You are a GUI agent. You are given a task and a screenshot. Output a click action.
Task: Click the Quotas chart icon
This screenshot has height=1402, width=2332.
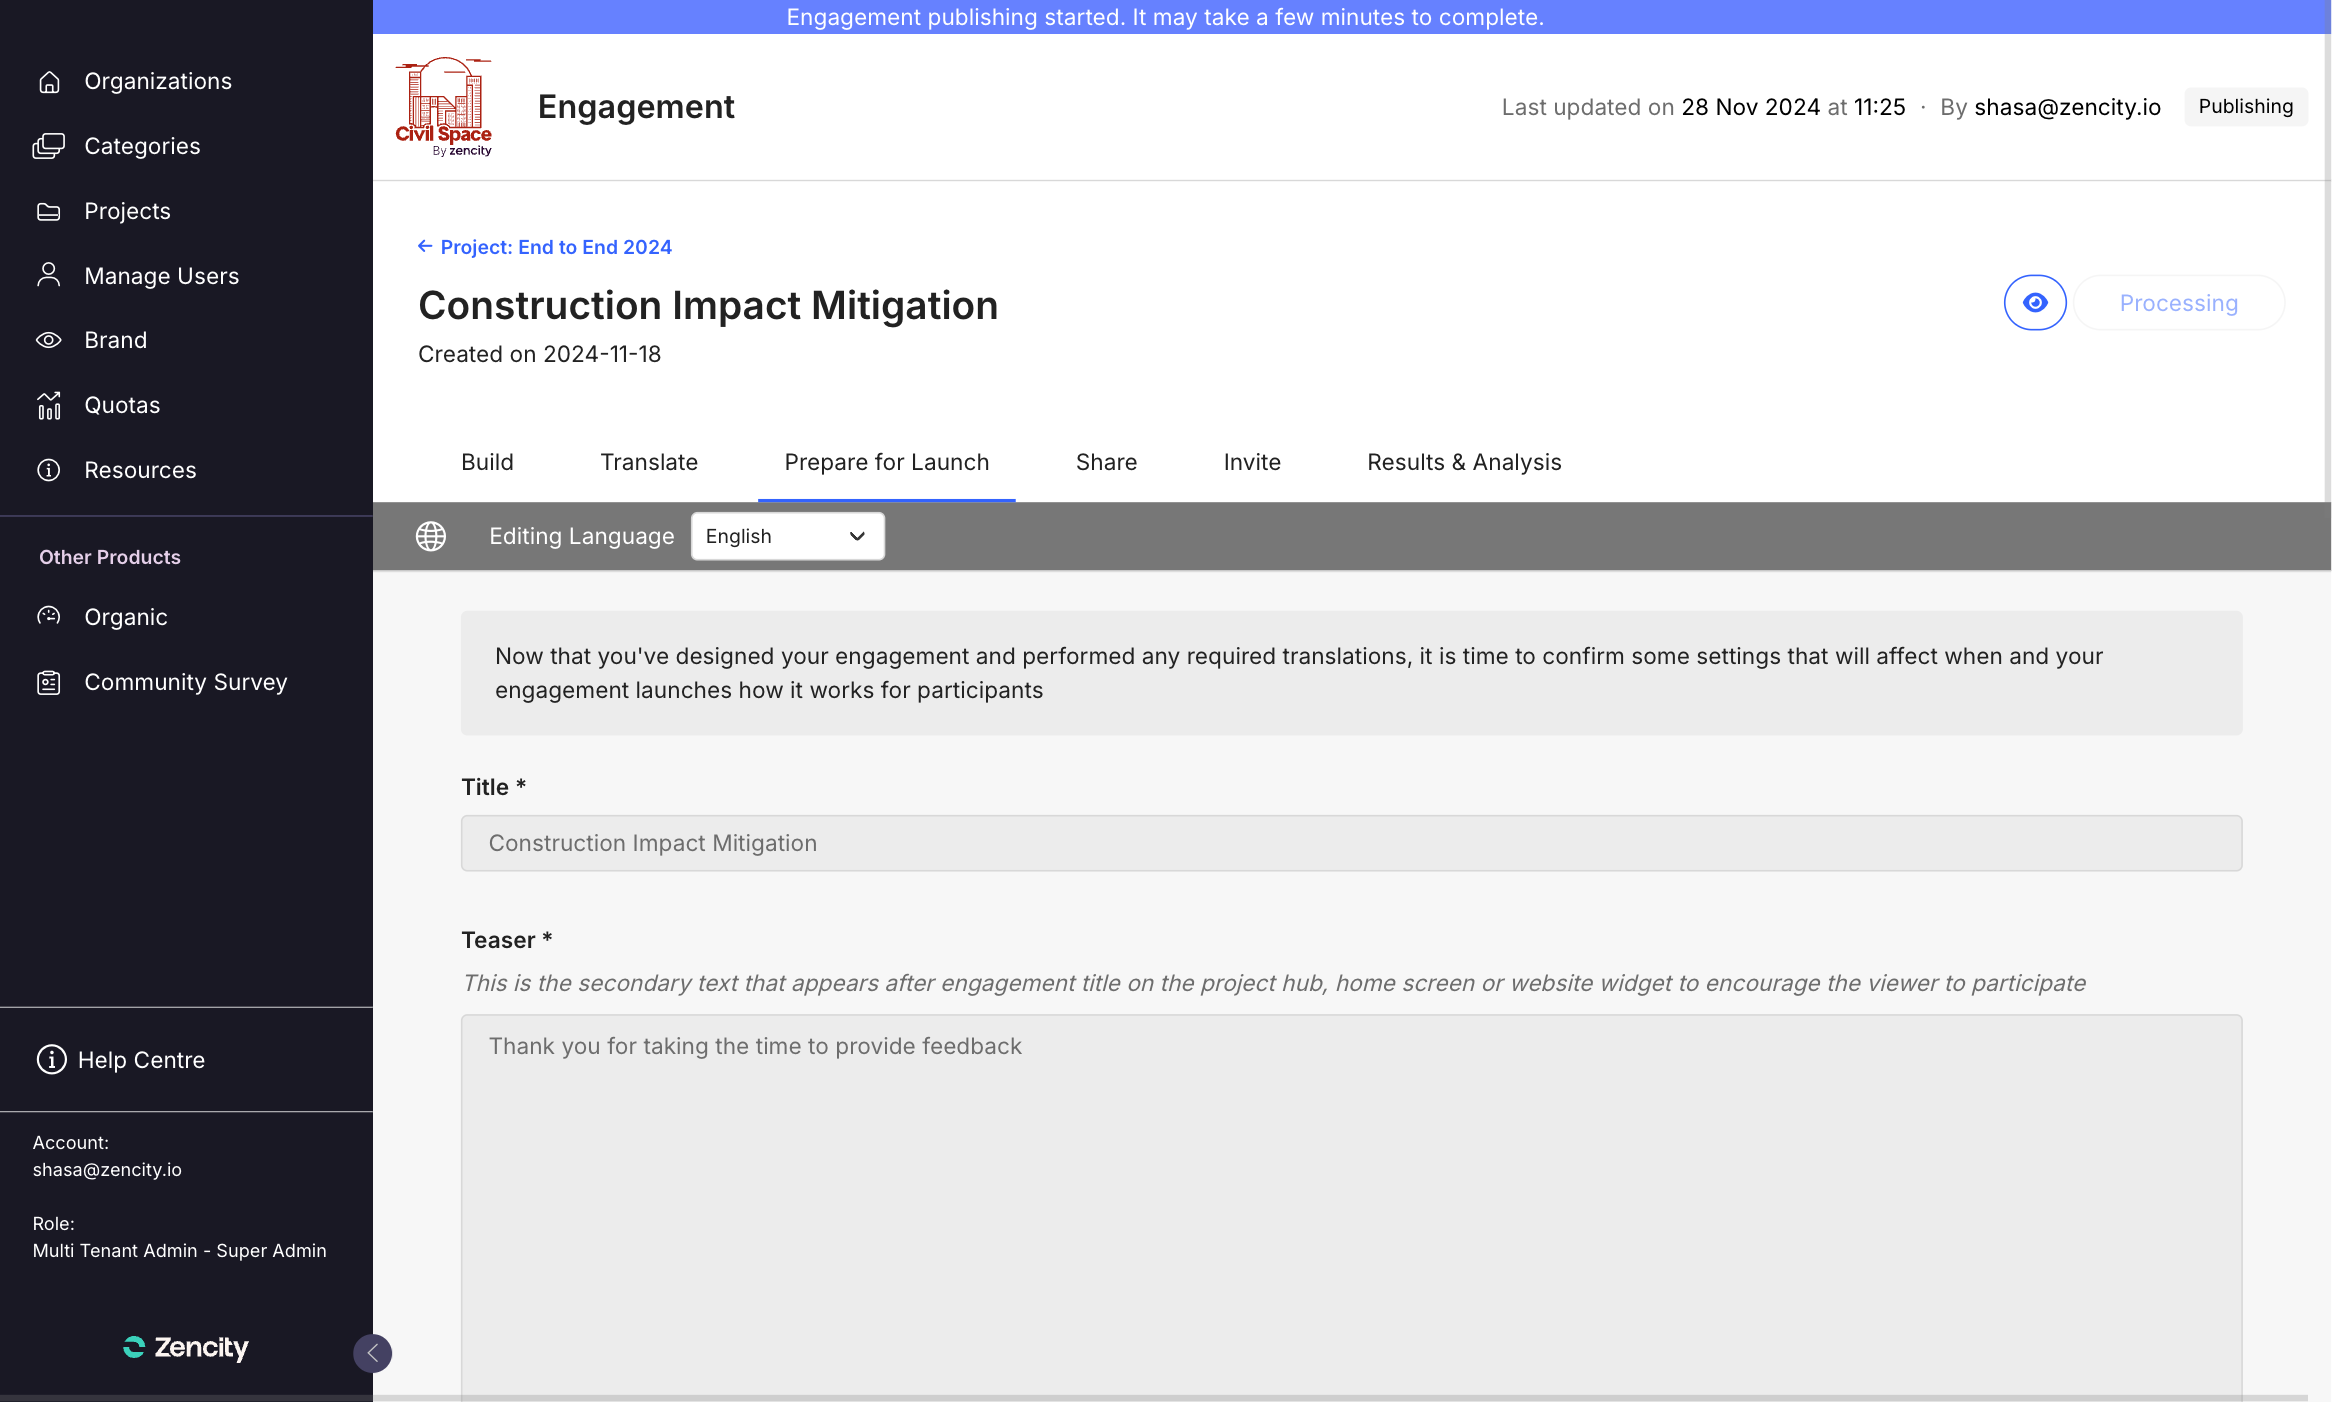coord(49,405)
